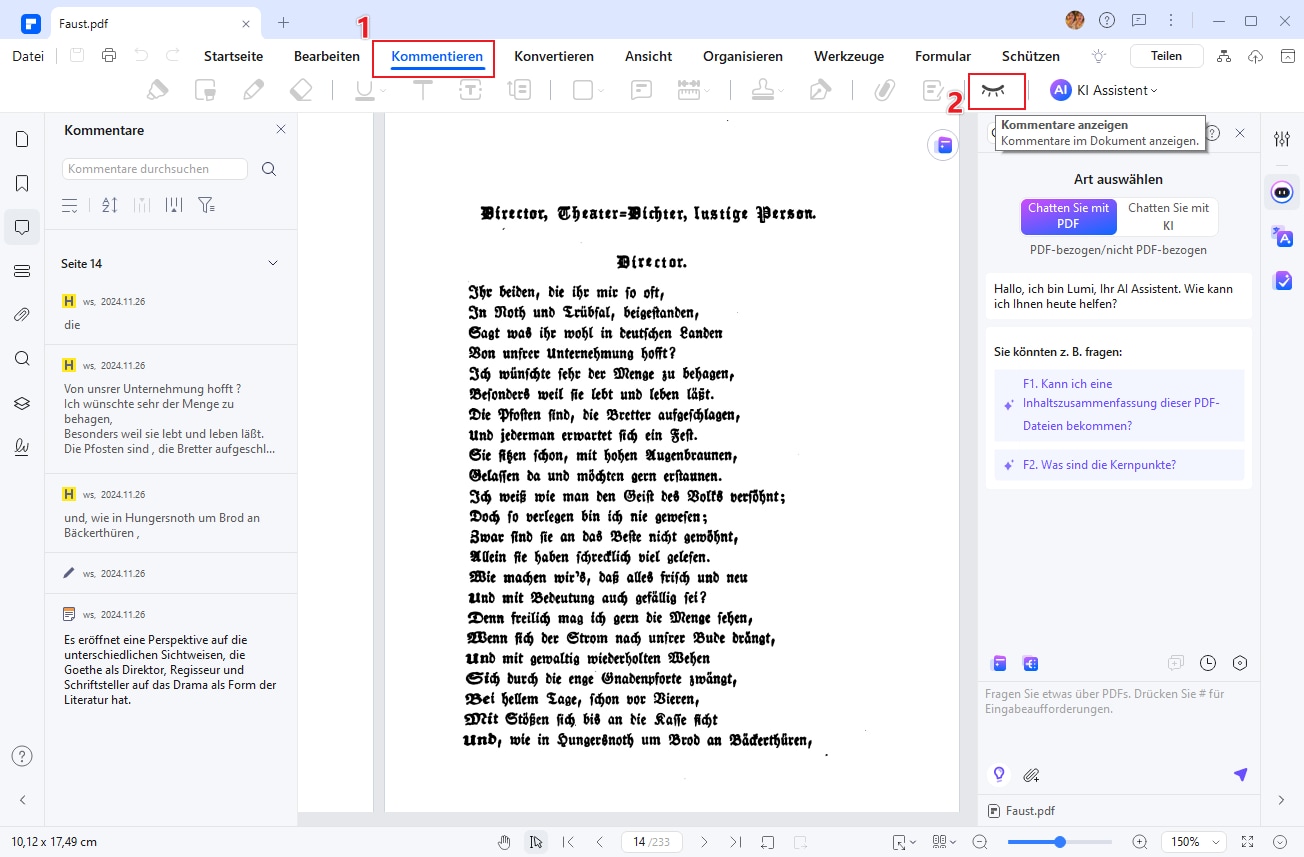
Task: Open the Werkzeuge tab
Action: (x=849, y=56)
